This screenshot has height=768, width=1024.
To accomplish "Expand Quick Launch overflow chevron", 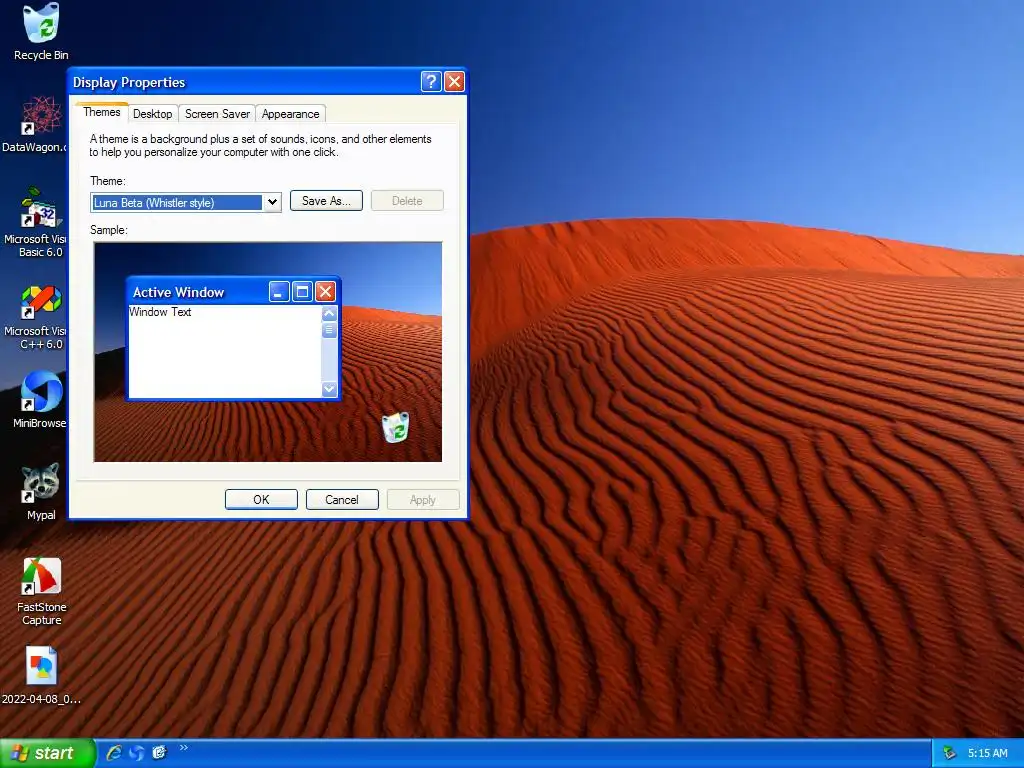I will pos(184,748).
